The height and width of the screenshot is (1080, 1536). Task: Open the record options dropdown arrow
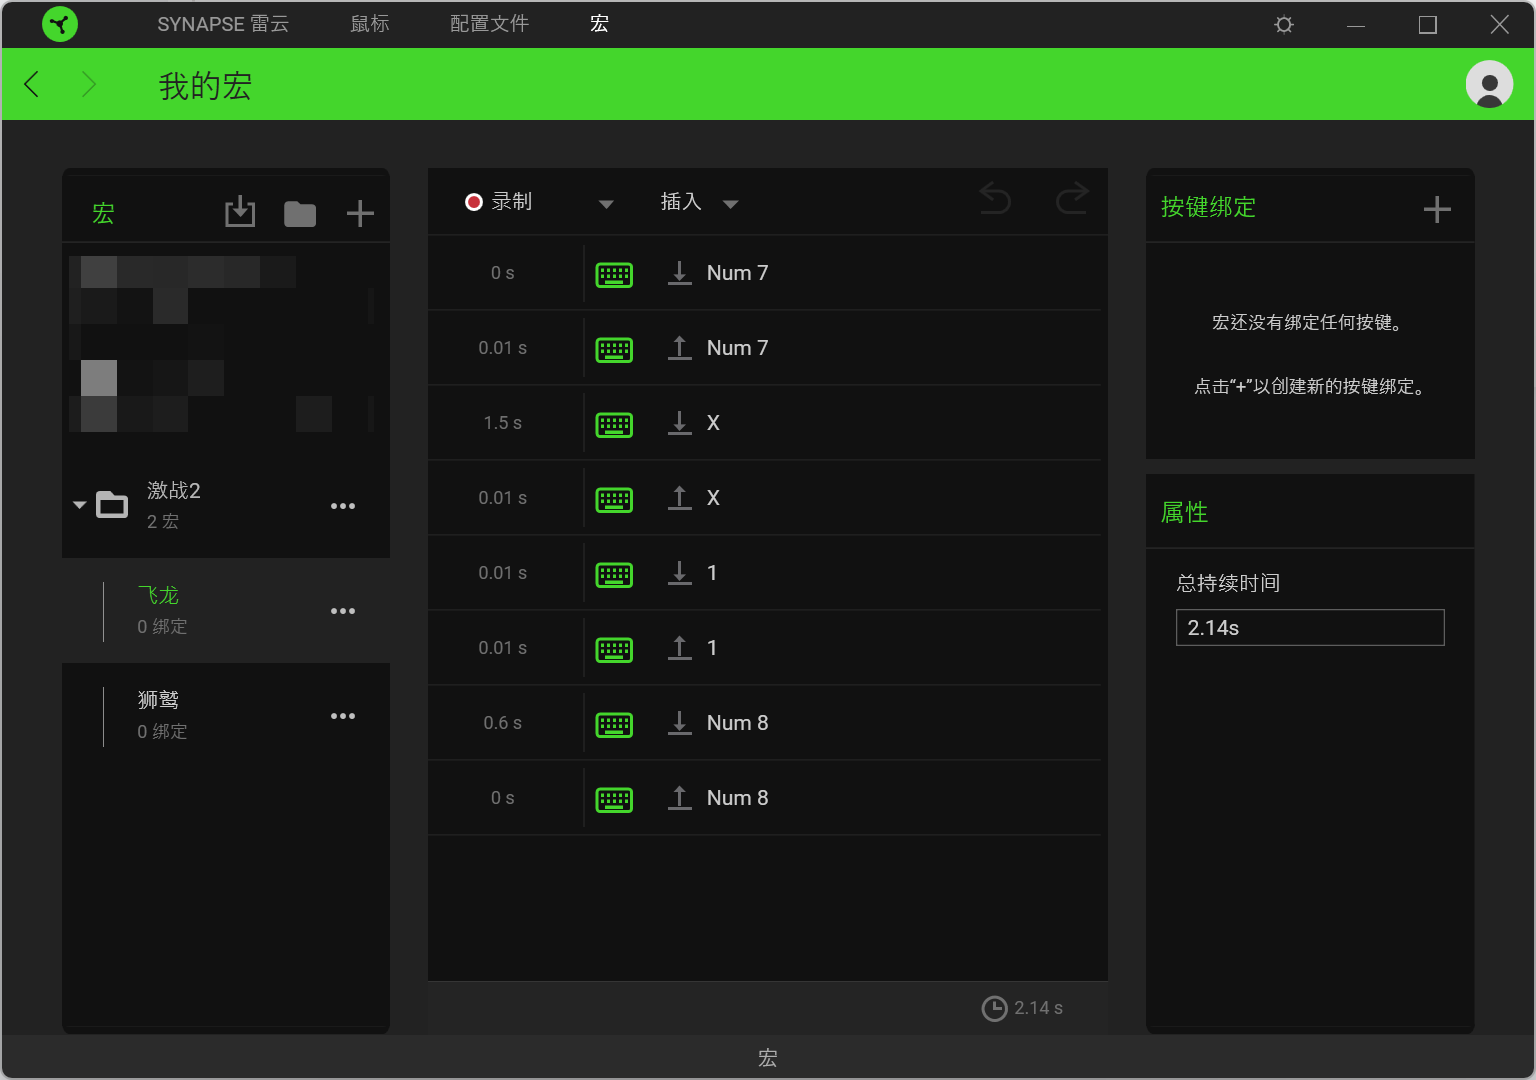(x=606, y=204)
